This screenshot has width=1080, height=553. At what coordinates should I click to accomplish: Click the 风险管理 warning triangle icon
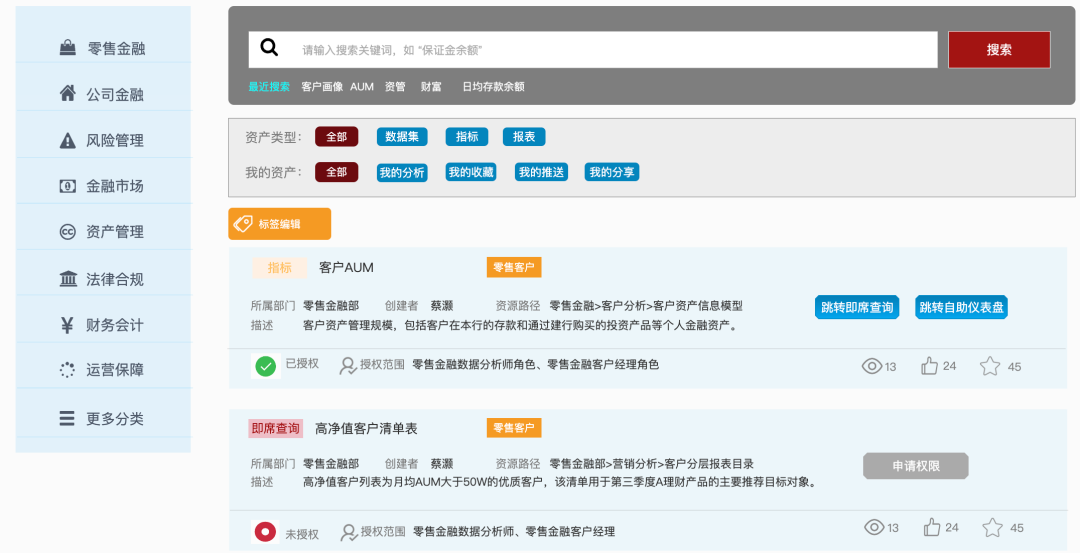68,140
